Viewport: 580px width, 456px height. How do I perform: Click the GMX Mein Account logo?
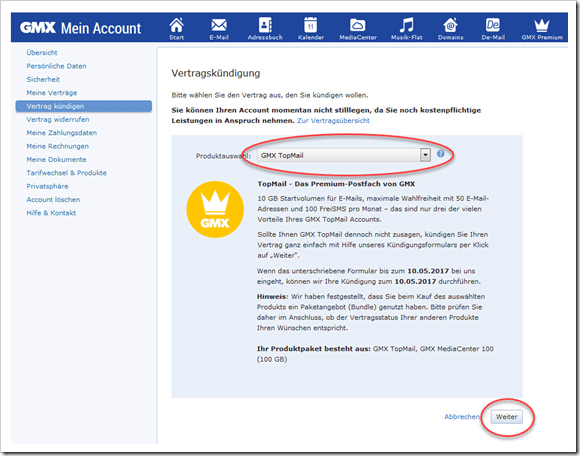coord(80,28)
